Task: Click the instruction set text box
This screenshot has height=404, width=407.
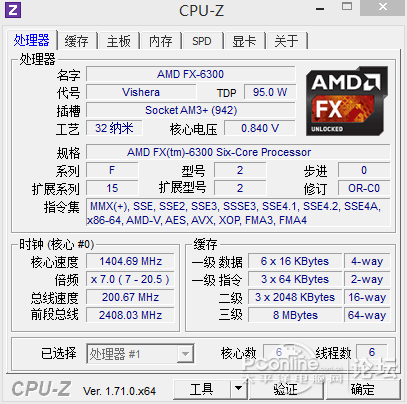Action: point(238,213)
